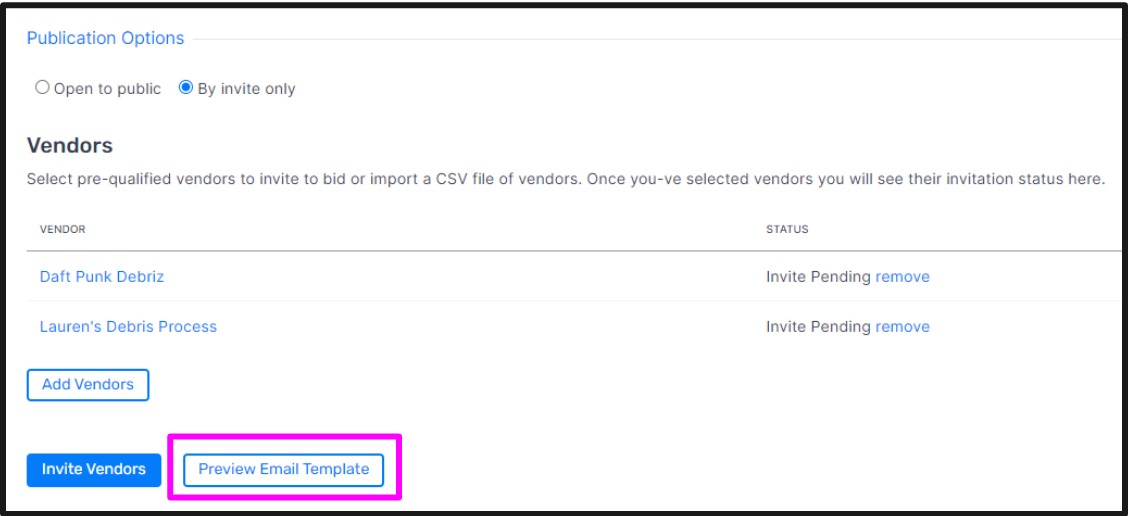Click the vendor selection description paragraph

click(x=565, y=179)
